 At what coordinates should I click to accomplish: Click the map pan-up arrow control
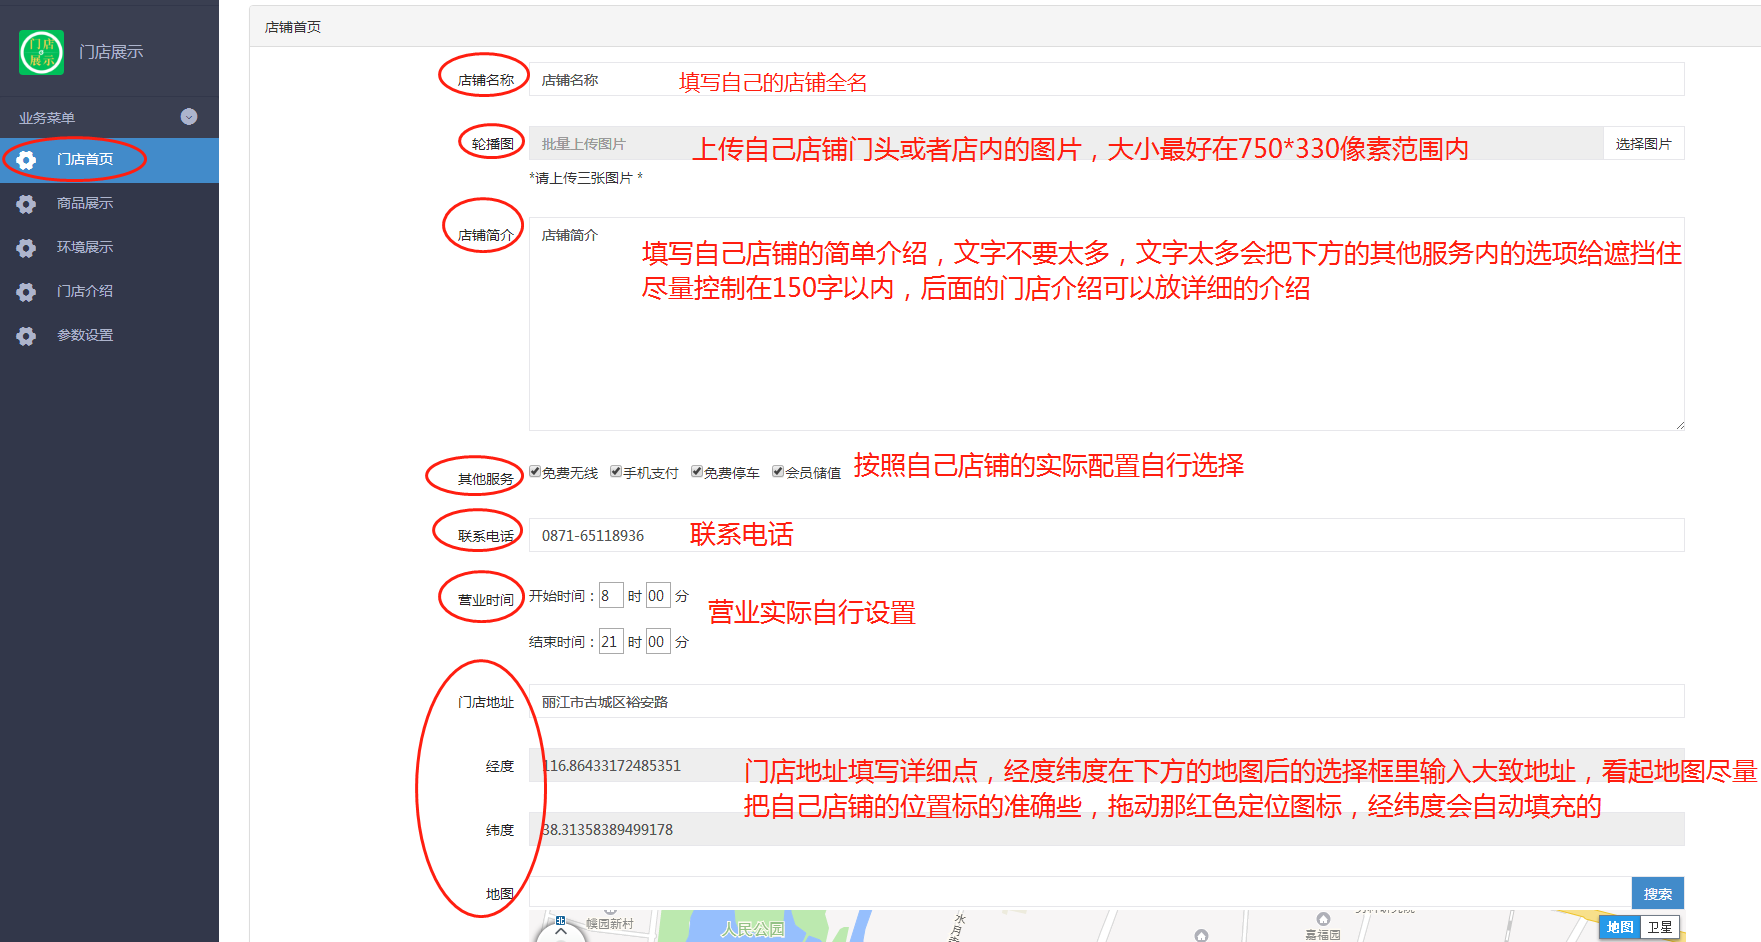tap(561, 931)
